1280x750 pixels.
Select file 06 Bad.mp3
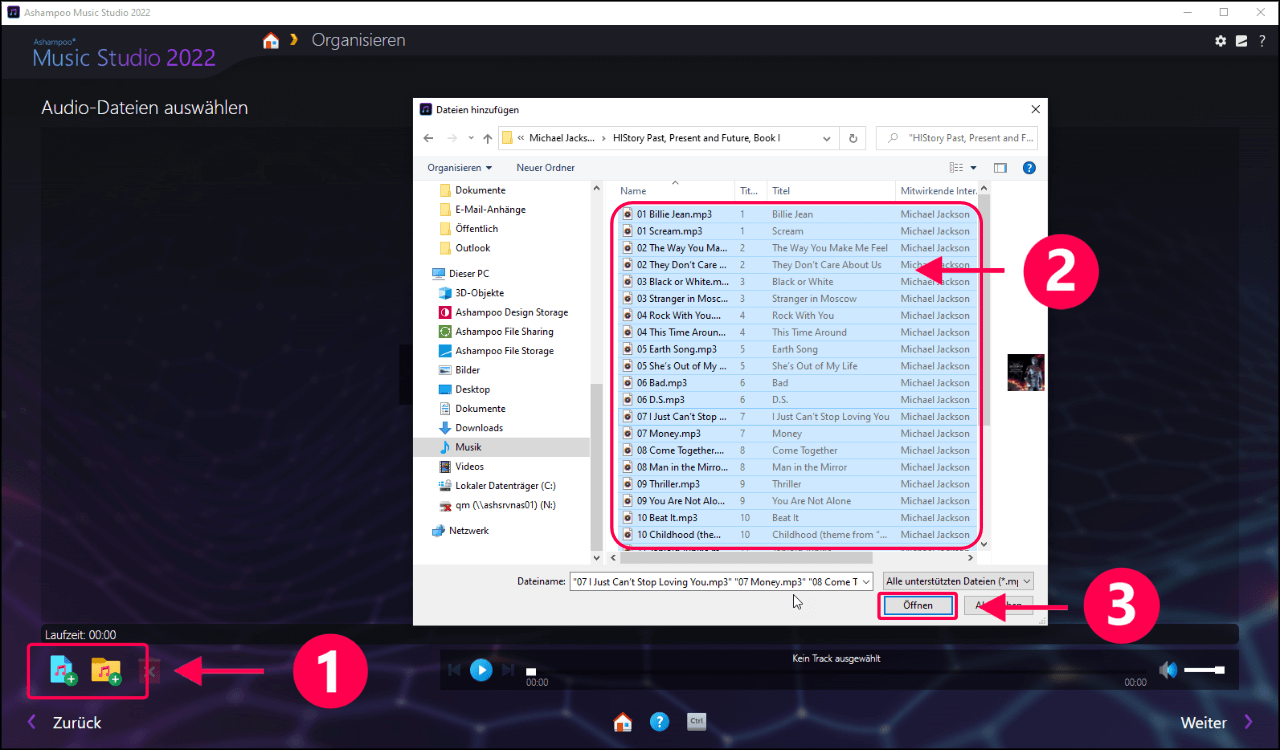point(661,383)
